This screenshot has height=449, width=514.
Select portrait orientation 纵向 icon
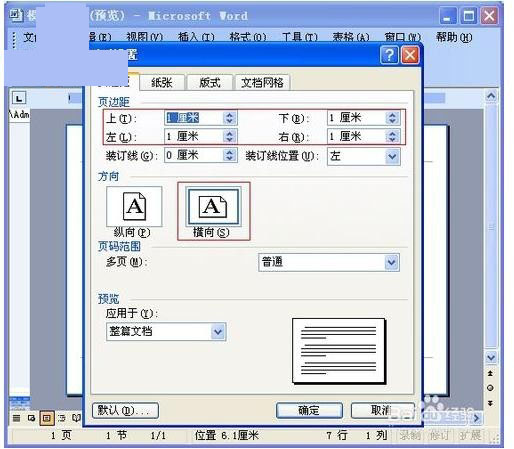pos(134,206)
